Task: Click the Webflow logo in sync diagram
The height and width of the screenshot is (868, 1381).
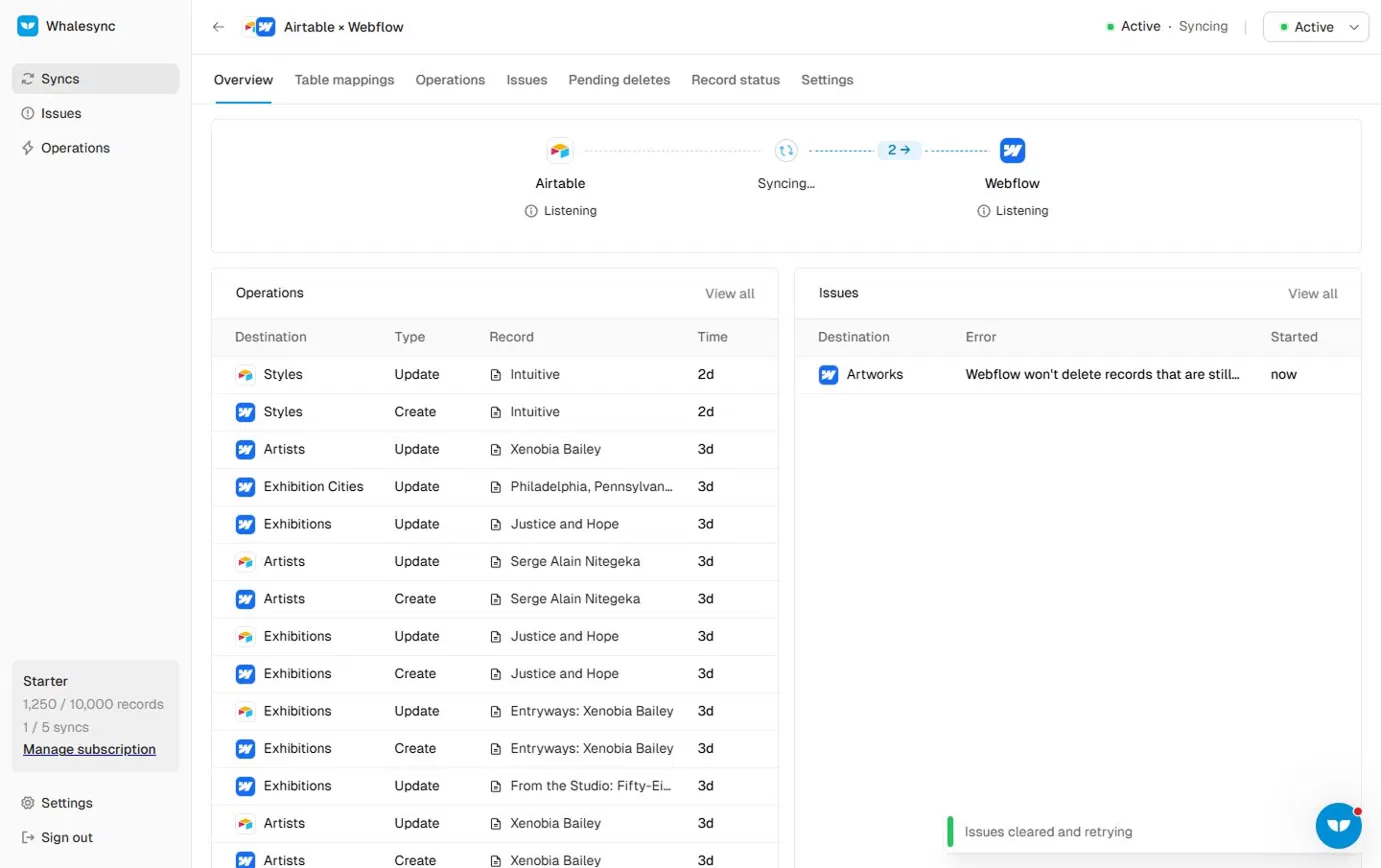Action: [x=1013, y=151]
